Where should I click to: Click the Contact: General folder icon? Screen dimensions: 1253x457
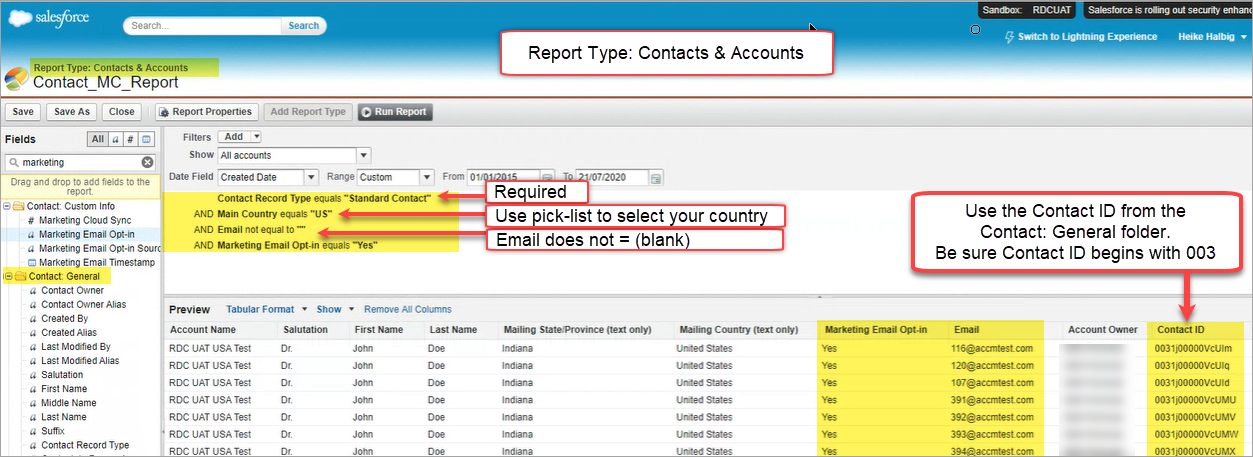(20, 276)
